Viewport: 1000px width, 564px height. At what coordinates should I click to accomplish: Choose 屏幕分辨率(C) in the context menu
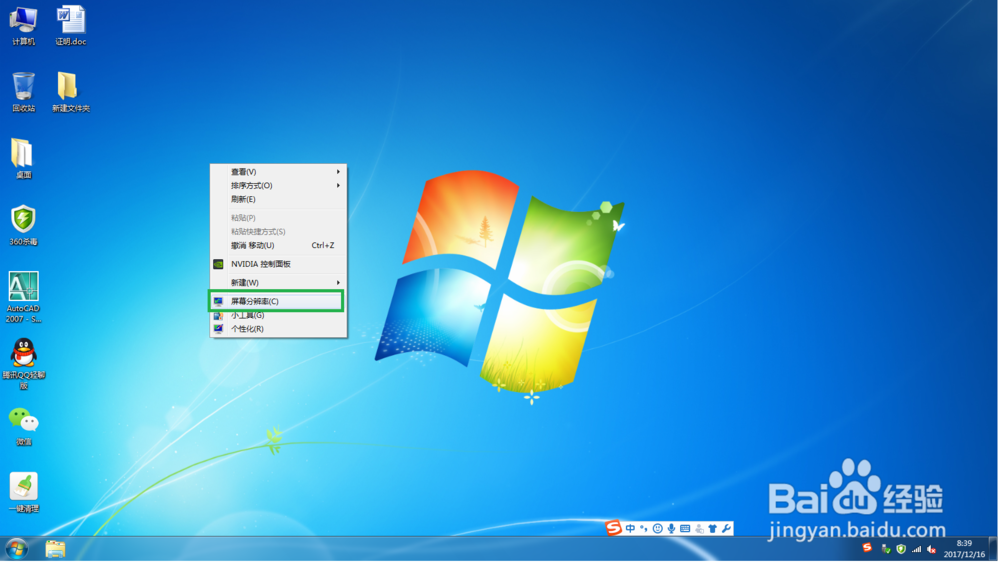tap(277, 301)
